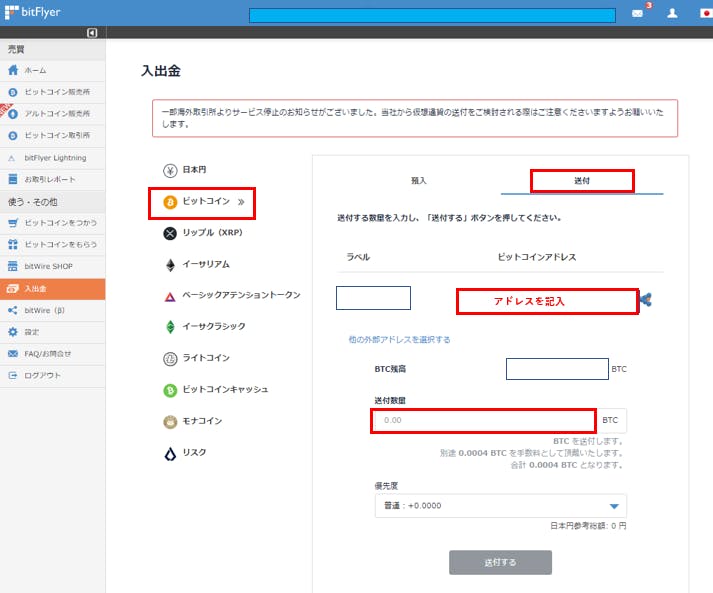Click the Japan flag language icon
Screen dimensions: 713x593
pyautogui.click(x=706, y=13)
